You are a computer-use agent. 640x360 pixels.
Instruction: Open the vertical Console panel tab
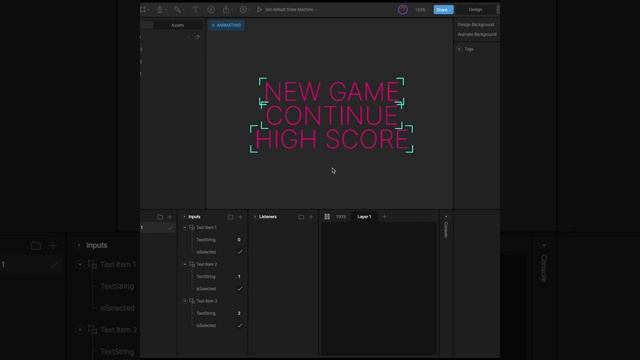446,230
